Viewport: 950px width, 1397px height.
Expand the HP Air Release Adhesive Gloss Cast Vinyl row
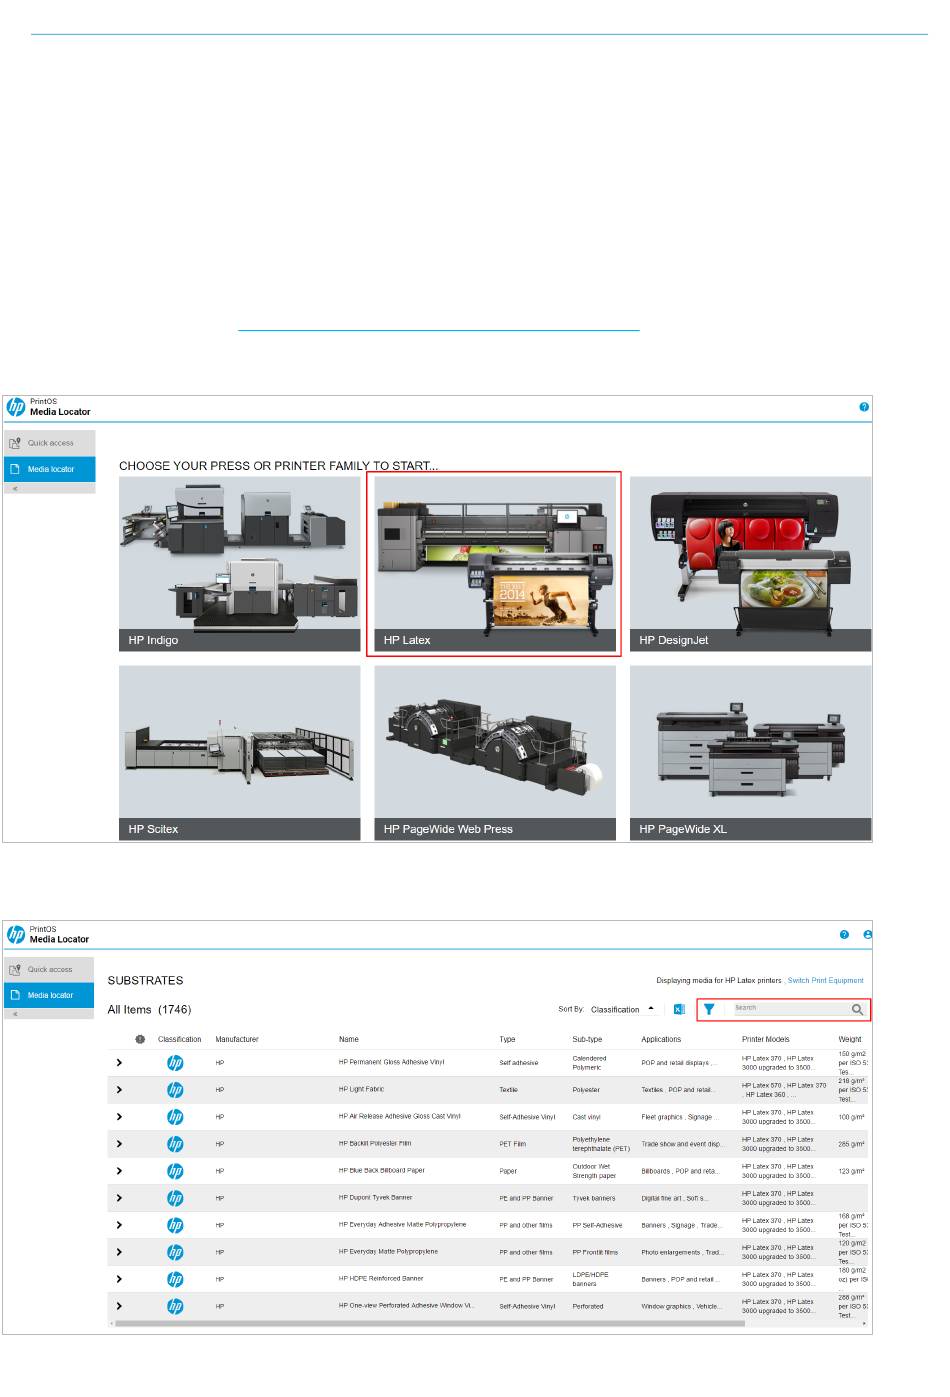119,1117
